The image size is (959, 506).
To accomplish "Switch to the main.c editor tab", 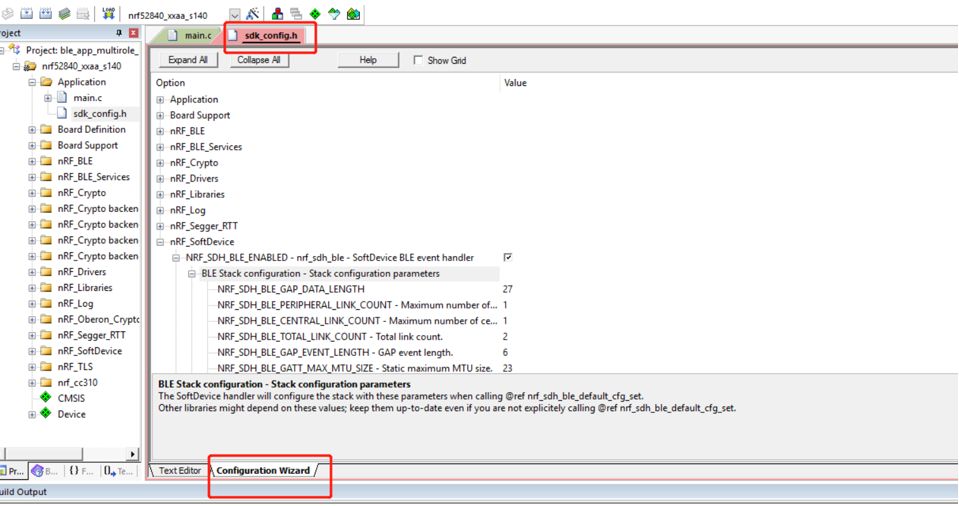I will click(190, 36).
